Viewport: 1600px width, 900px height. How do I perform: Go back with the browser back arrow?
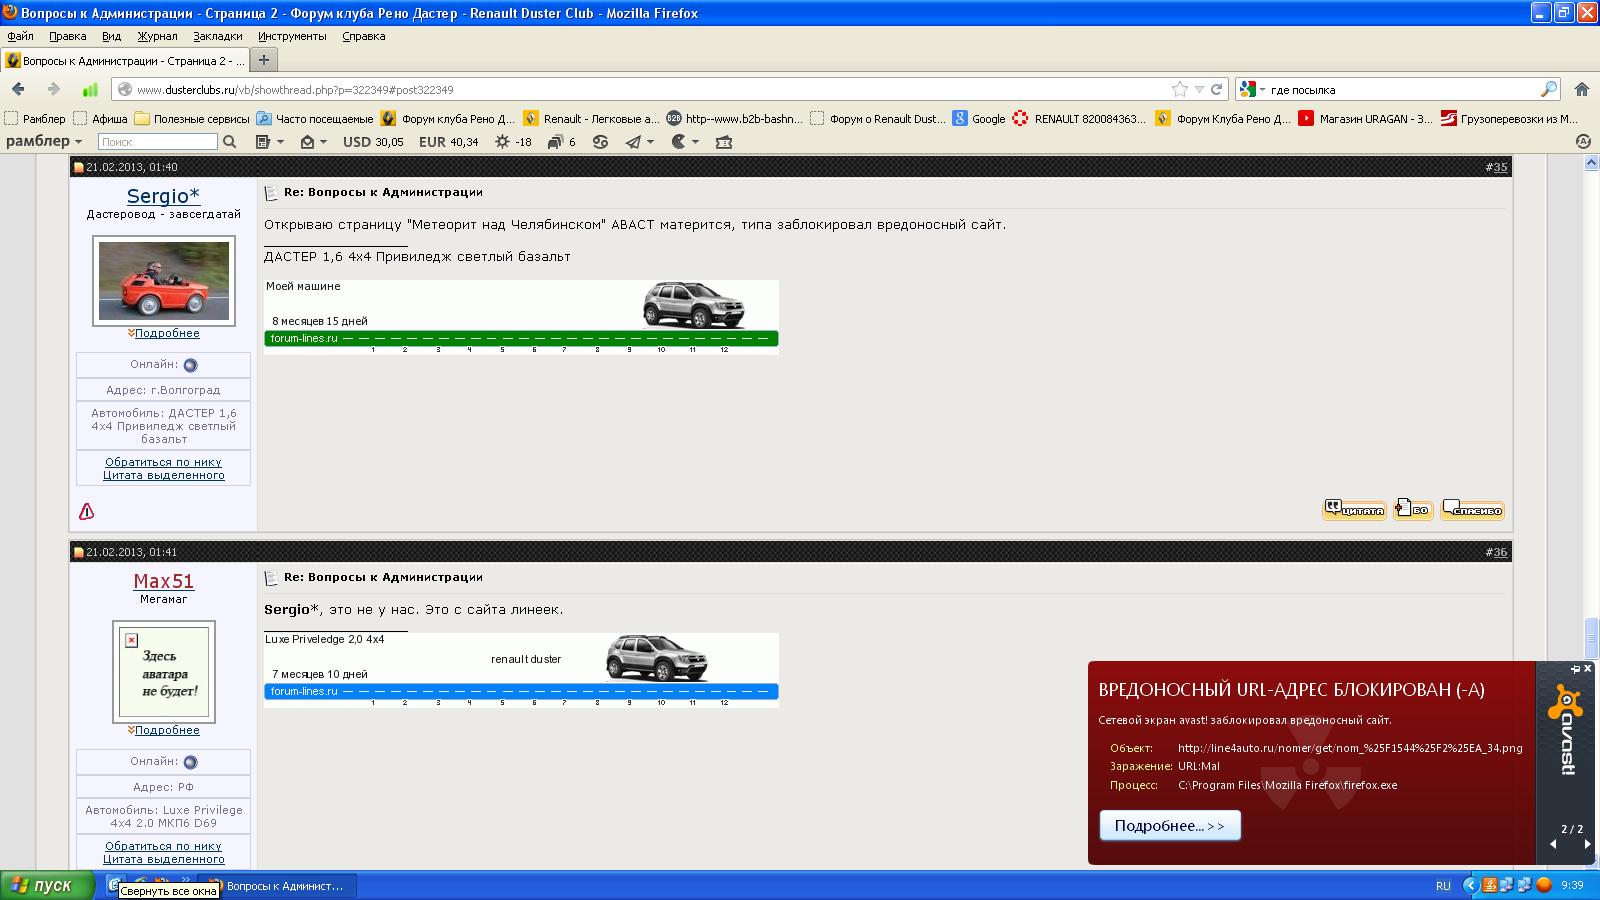point(18,89)
